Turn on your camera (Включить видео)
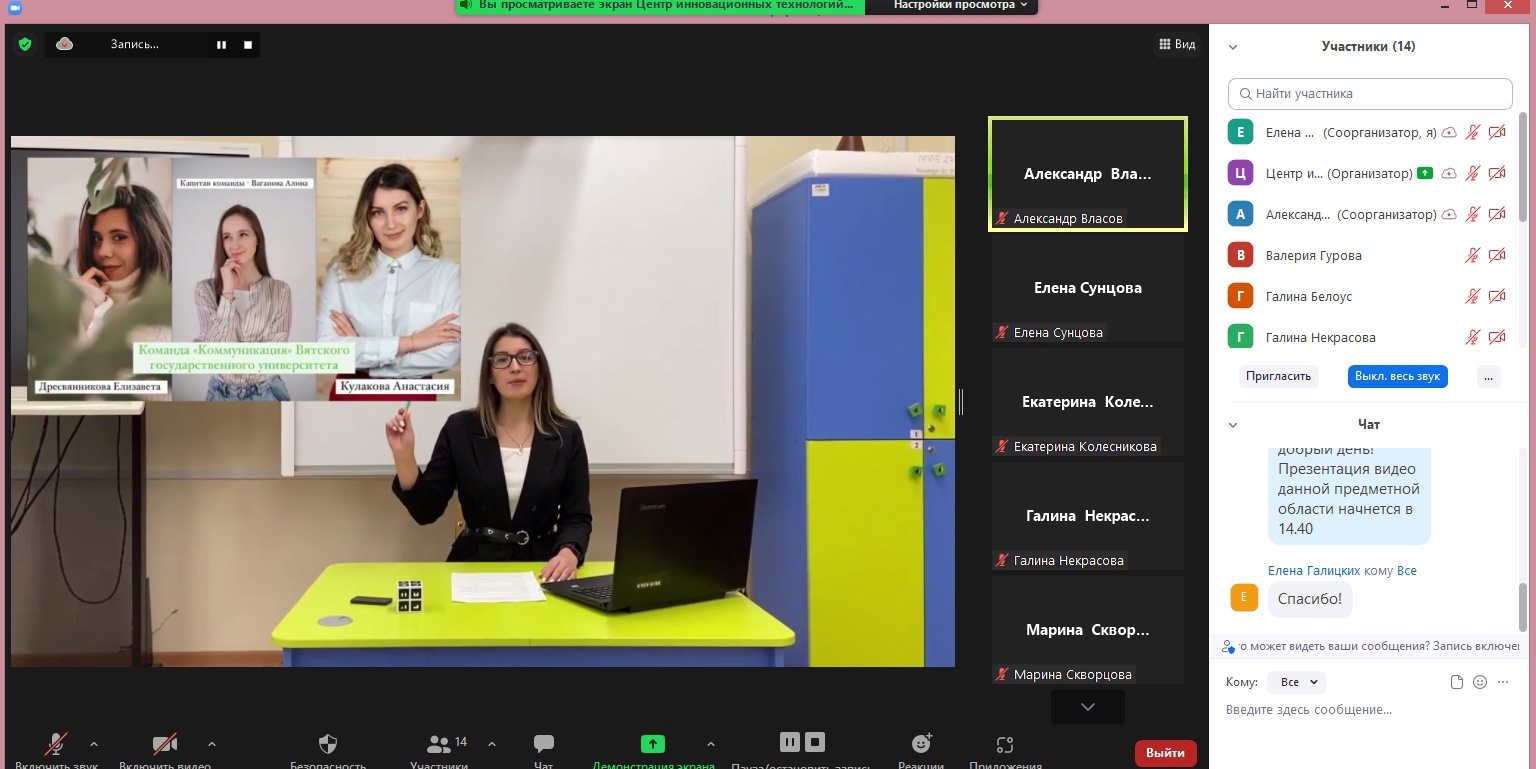This screenshot has height=769, width=1536. pyautogui.click(x=165, y=744)
